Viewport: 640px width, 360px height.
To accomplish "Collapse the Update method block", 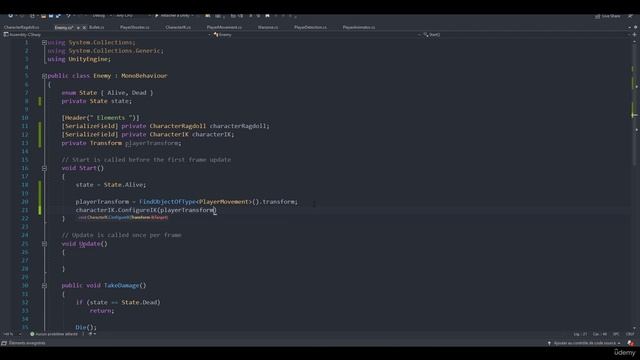I will click(44, 244).
